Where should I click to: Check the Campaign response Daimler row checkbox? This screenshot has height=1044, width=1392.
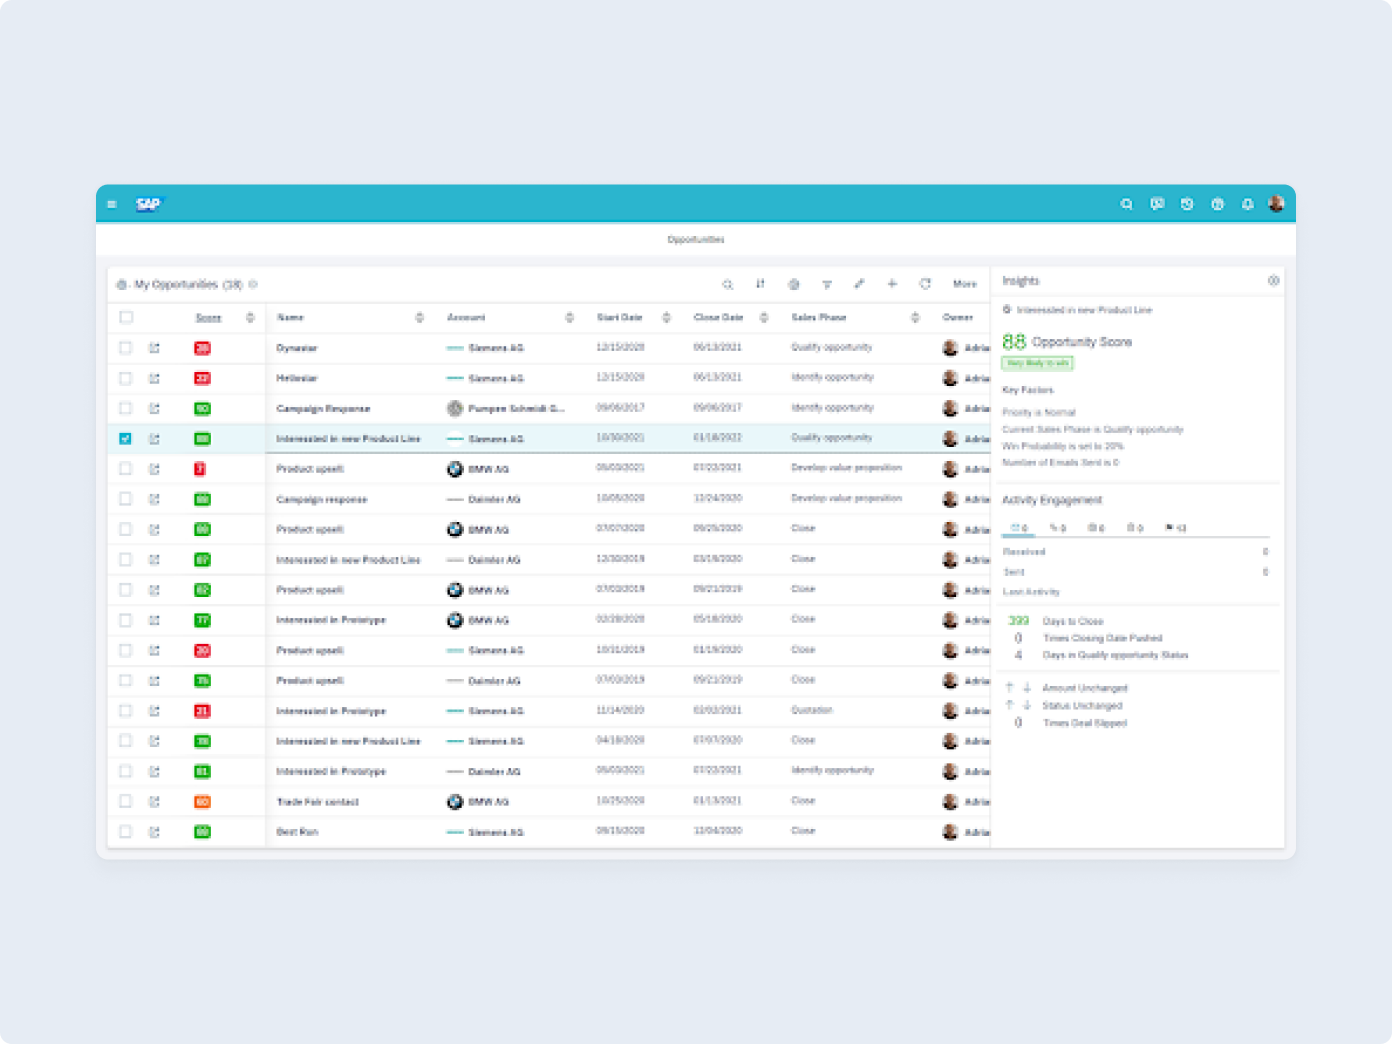[125, 498]
